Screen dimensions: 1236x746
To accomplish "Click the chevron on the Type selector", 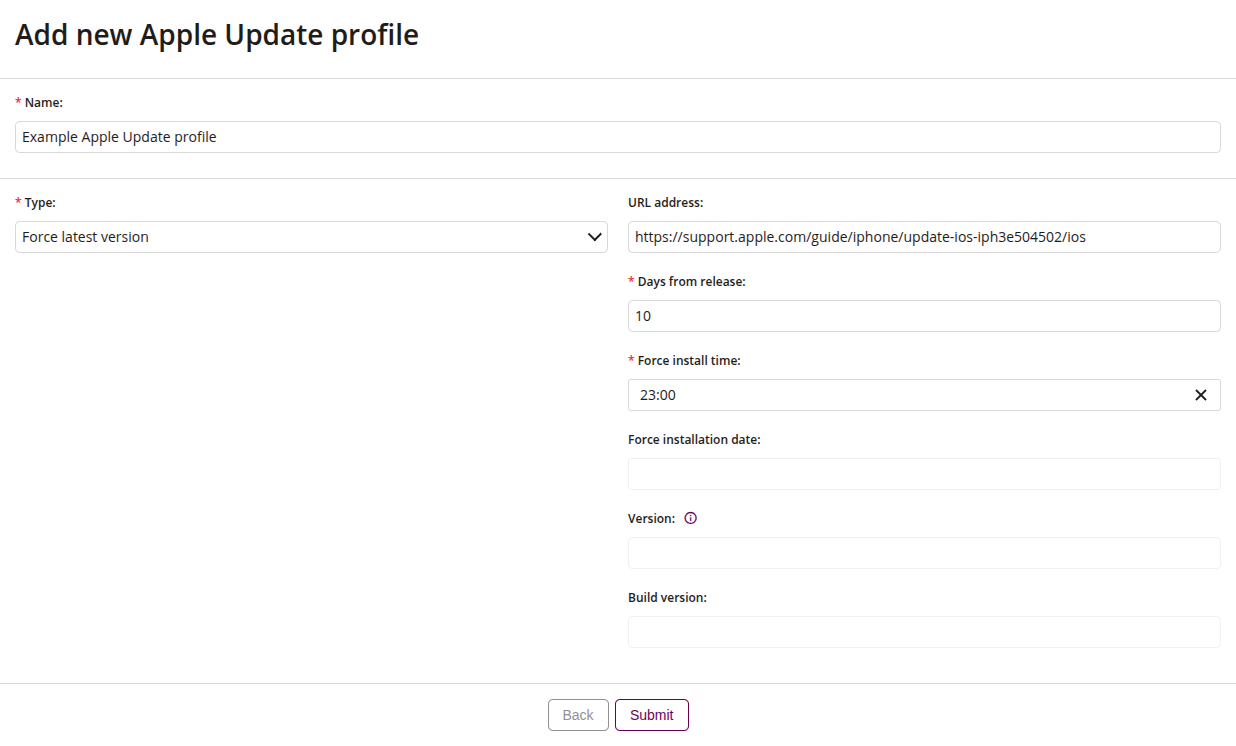I will pos(597,236).
